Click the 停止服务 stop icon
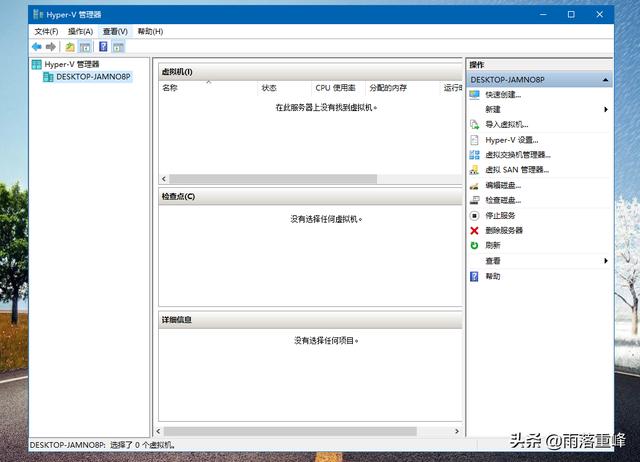The width and height of the screenshot is (640, 462). 474,215
